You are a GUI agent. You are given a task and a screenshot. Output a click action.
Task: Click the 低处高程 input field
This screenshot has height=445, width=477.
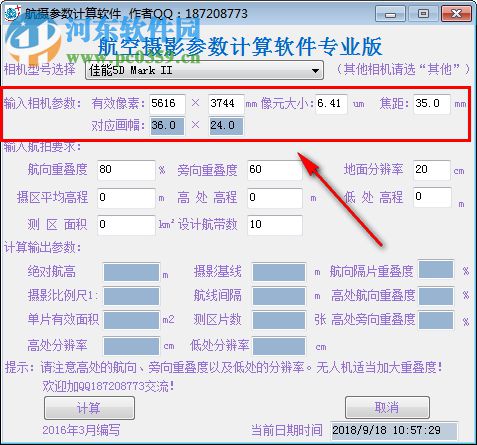pos(433,197)
